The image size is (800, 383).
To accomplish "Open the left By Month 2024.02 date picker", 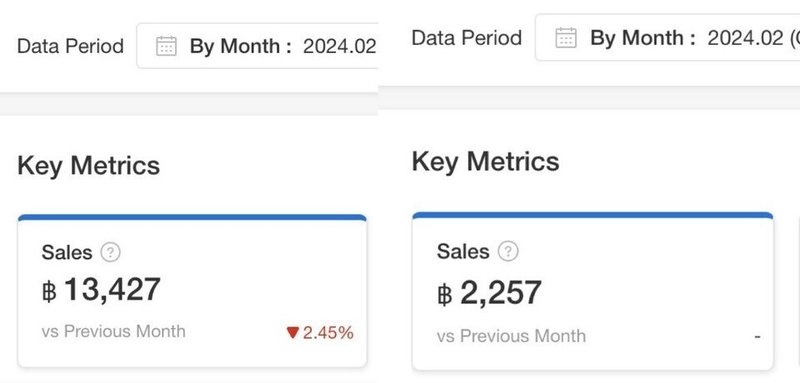I will click(x=257, y=46).
